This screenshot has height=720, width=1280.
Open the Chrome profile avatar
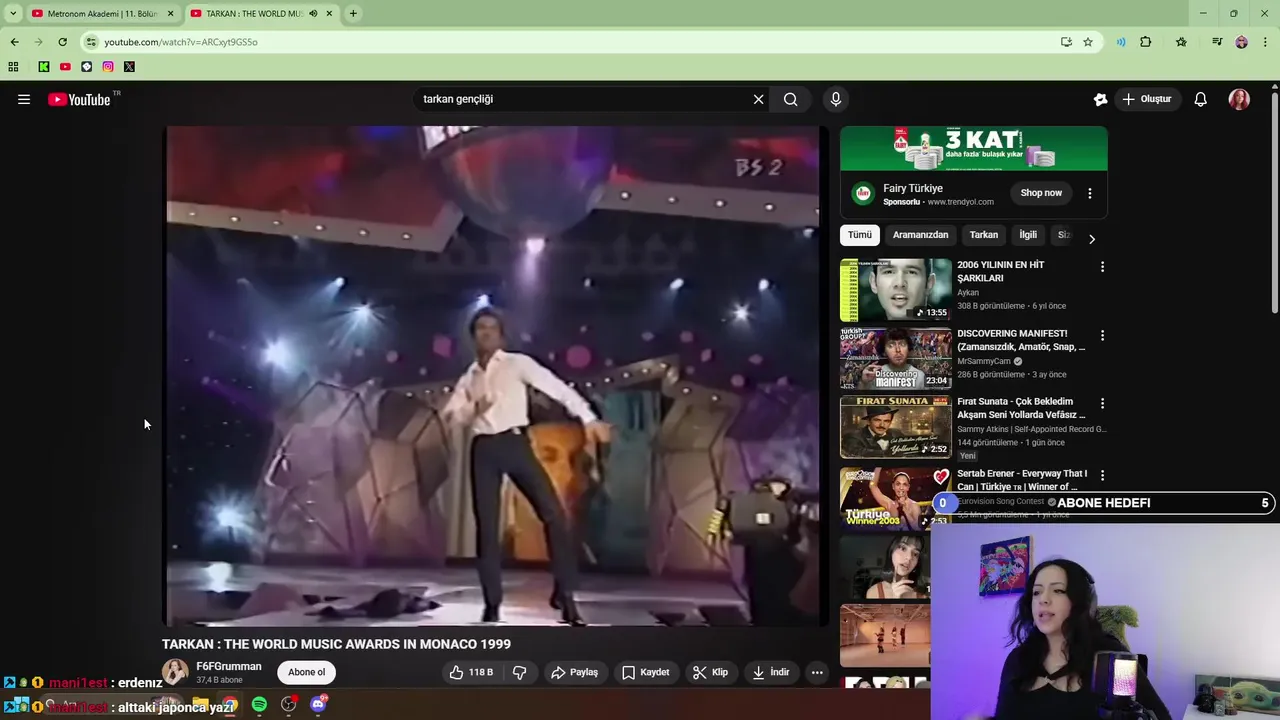tap(1241, 42)
